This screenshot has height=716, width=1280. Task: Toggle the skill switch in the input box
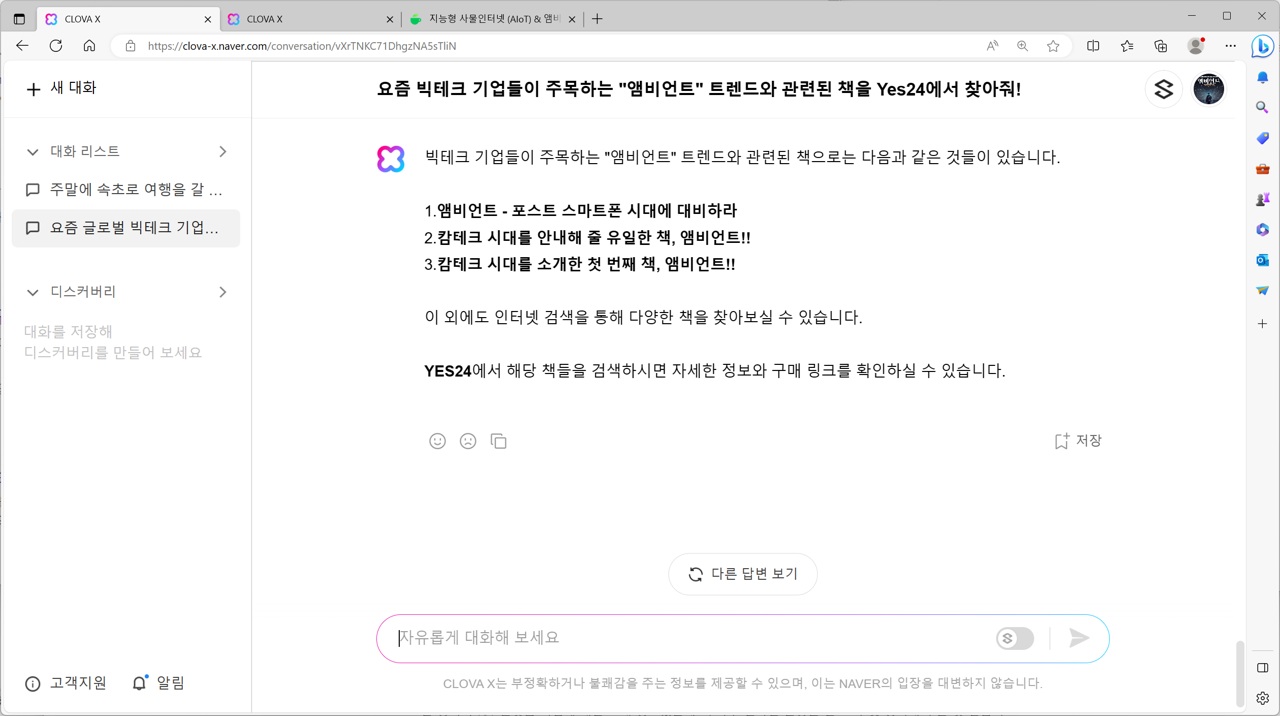click(x=1015, y=638)
